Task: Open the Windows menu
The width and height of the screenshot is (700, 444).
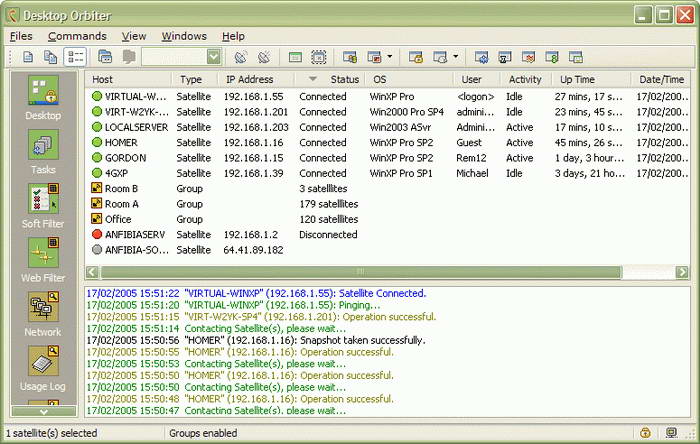Action: point(184,36)
